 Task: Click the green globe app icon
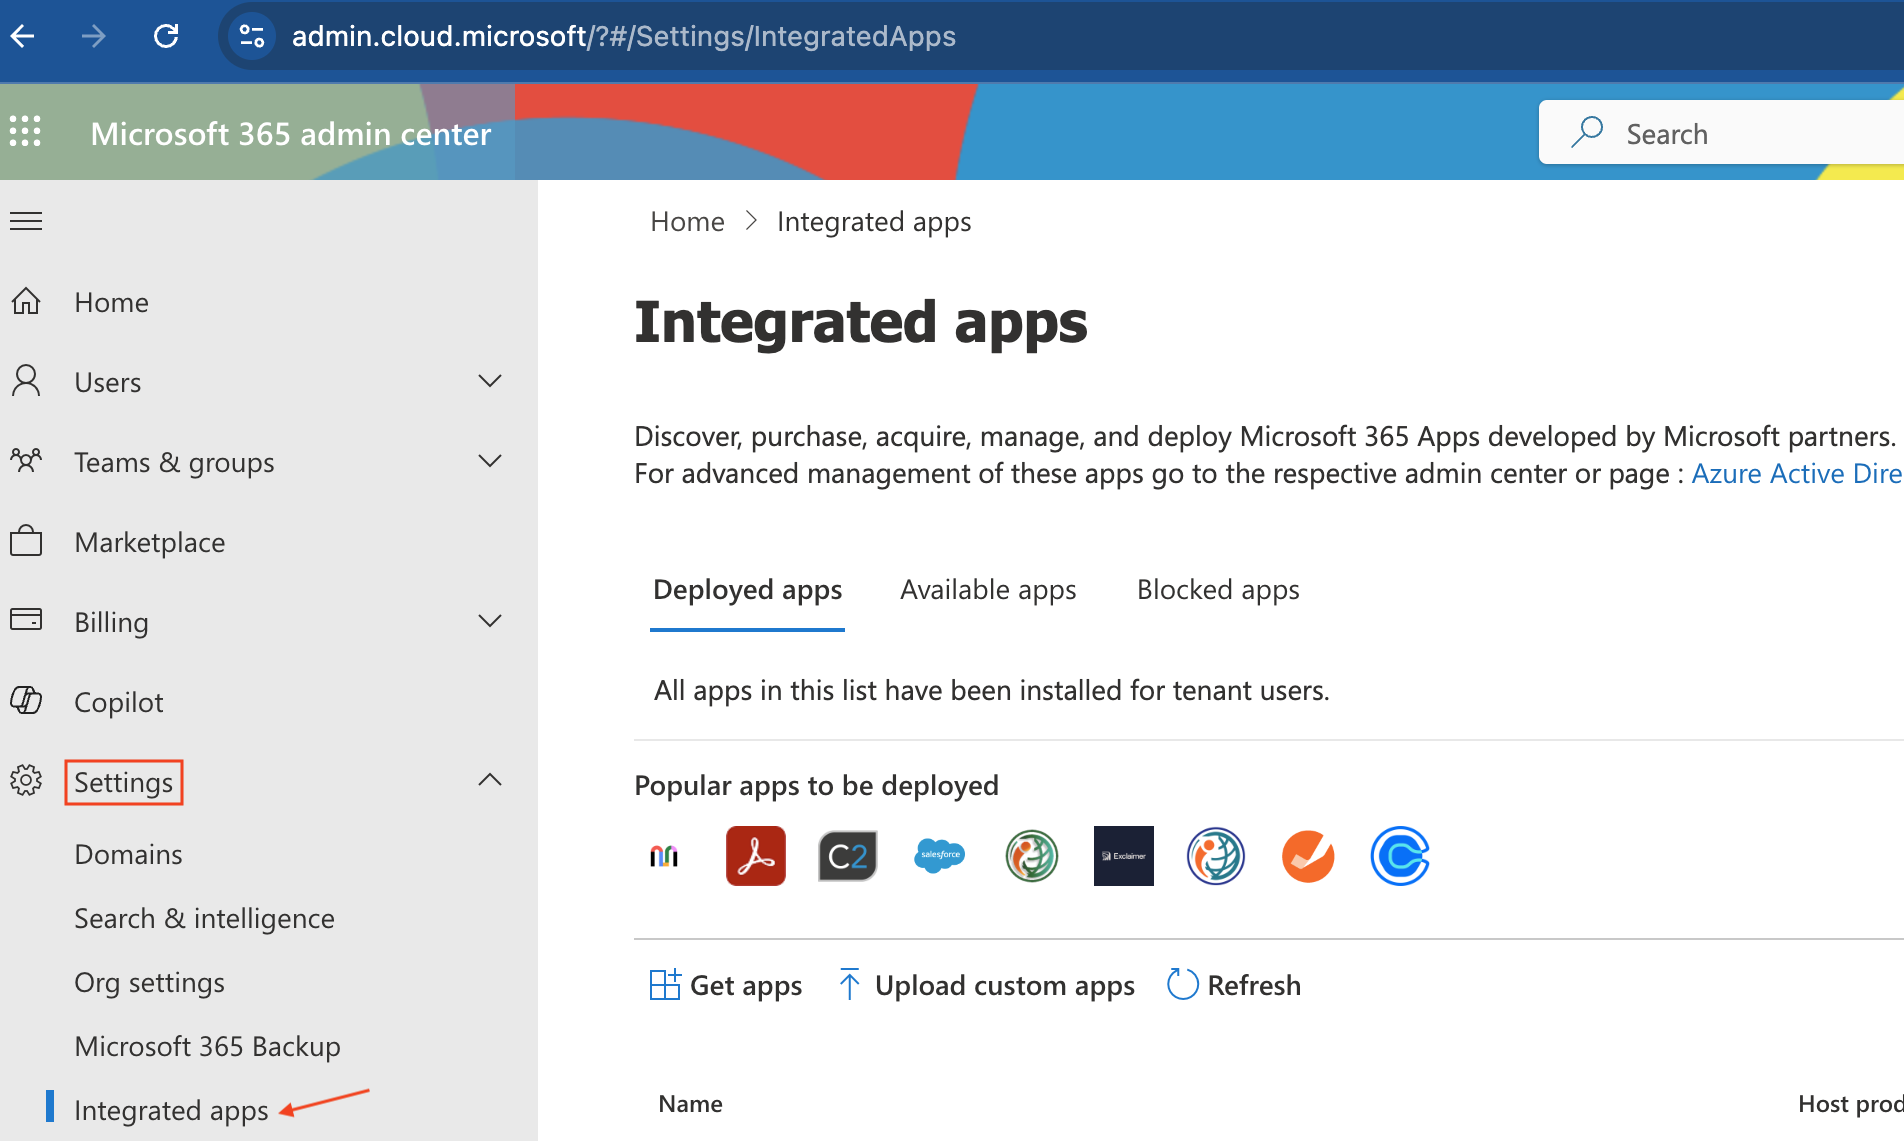pyautogui.click(x=1032, y=856)
